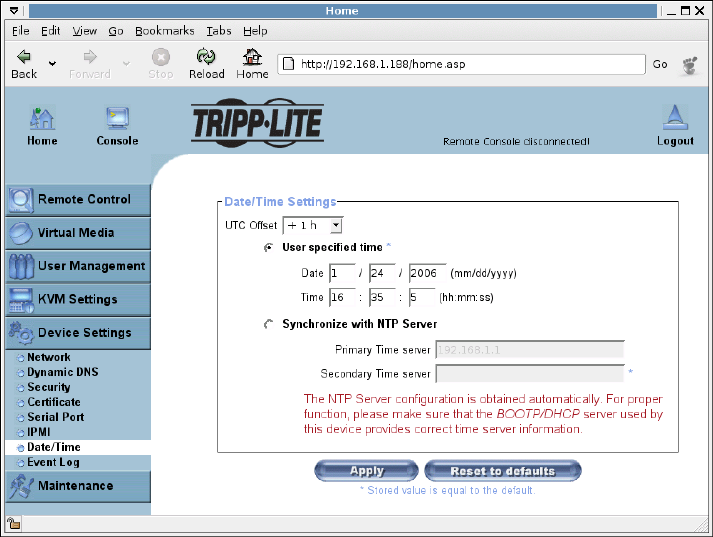The width and height of the screenshot is (713, 537).
Task: Open Remote Control section icon
Action: [20, 200]
